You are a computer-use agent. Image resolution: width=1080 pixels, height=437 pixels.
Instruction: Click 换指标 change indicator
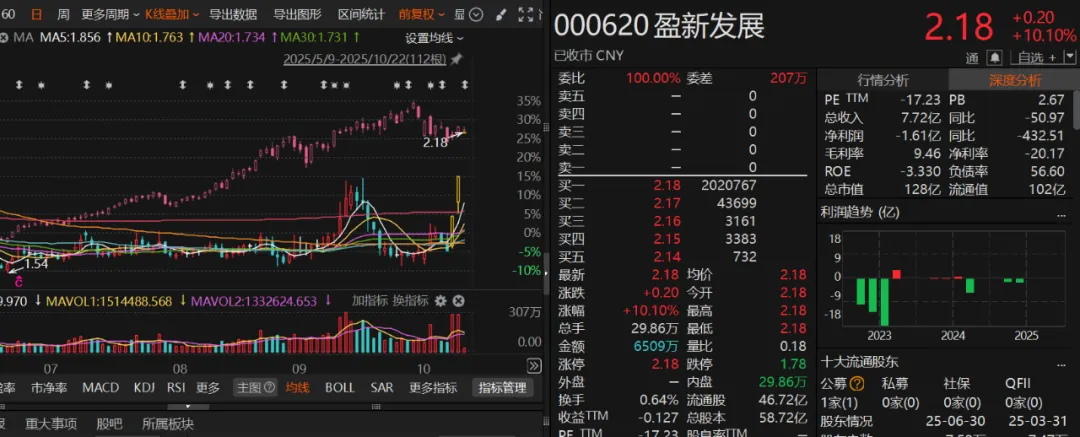[411, 301]
